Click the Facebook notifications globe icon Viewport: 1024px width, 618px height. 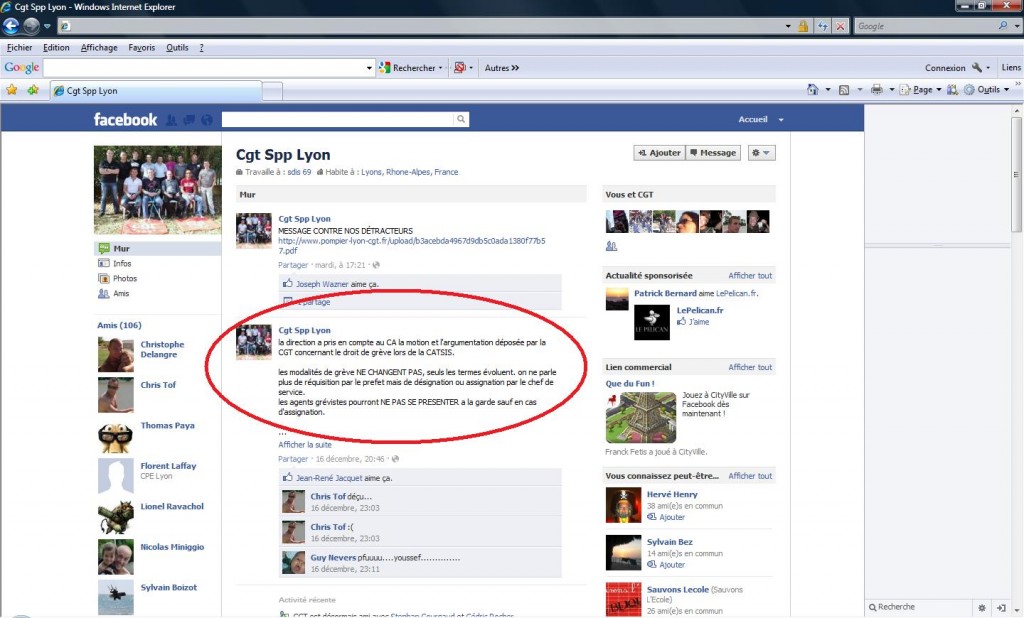point(206,120)
